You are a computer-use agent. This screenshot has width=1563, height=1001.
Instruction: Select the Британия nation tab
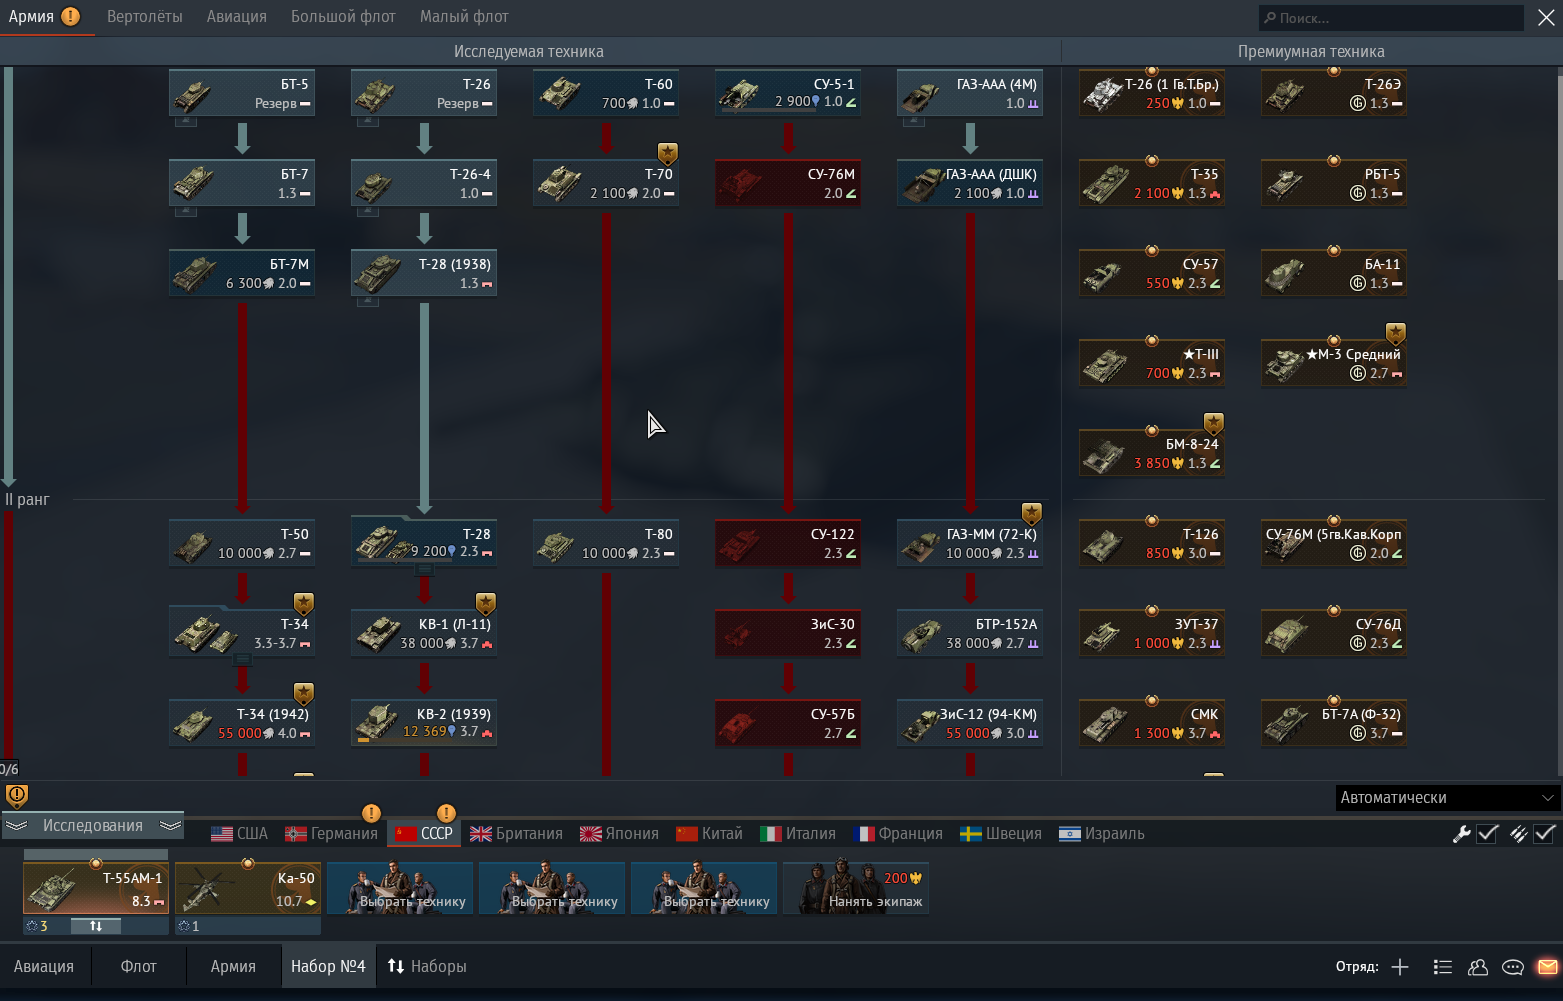[x=516, y=833]
